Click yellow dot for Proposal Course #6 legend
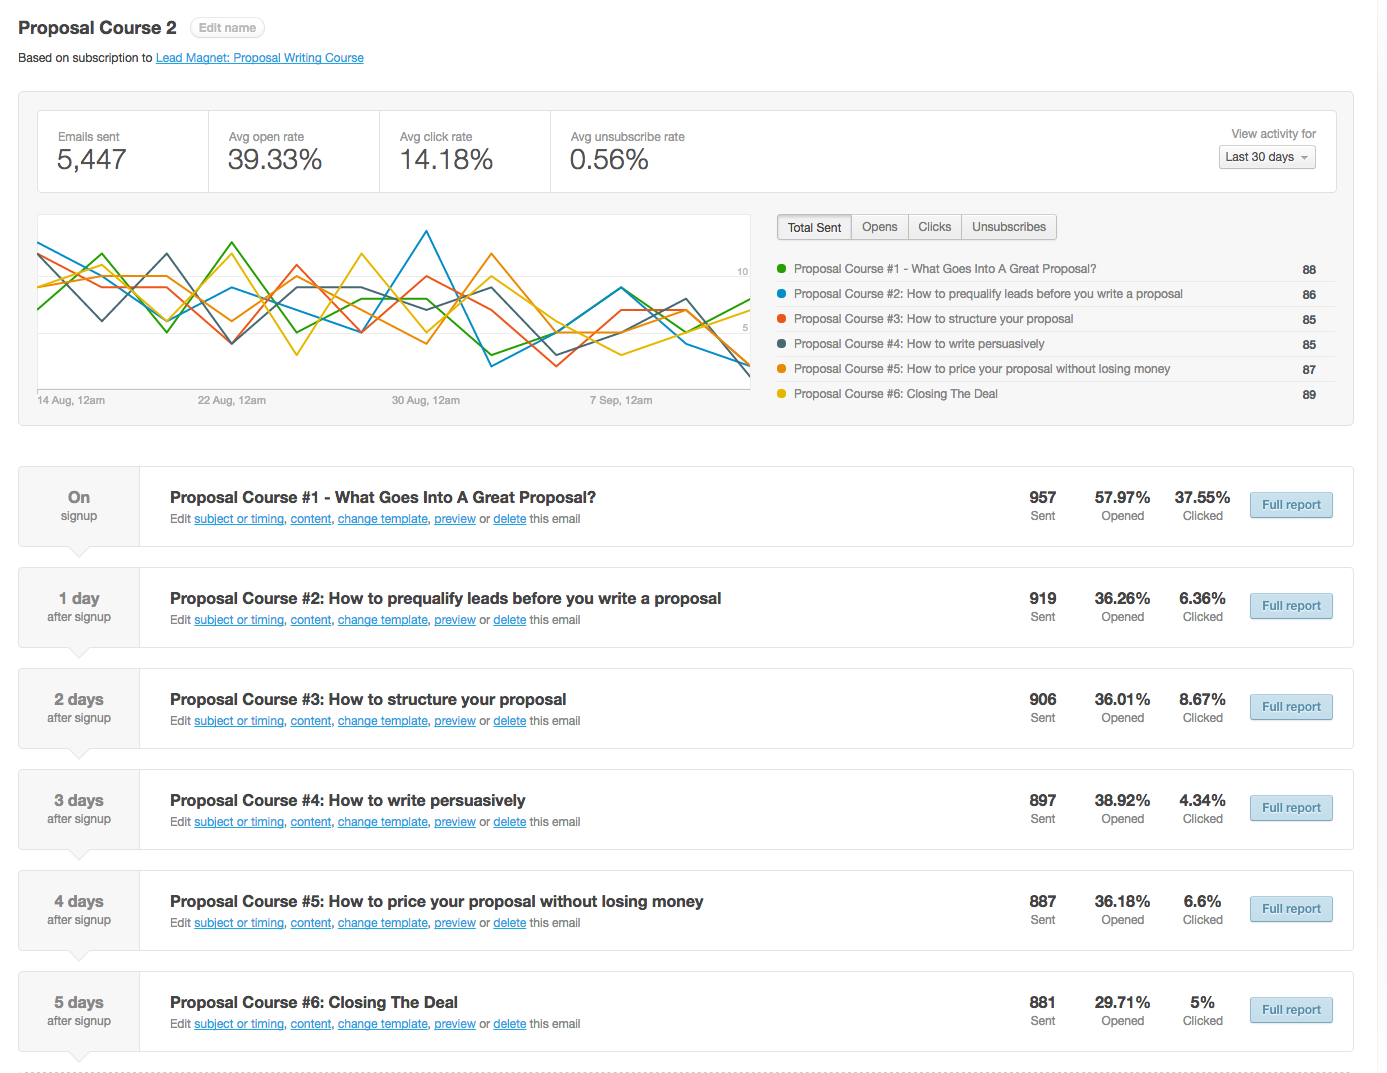The width and height of the screenshot is (1387, 1073). point(781,394)
